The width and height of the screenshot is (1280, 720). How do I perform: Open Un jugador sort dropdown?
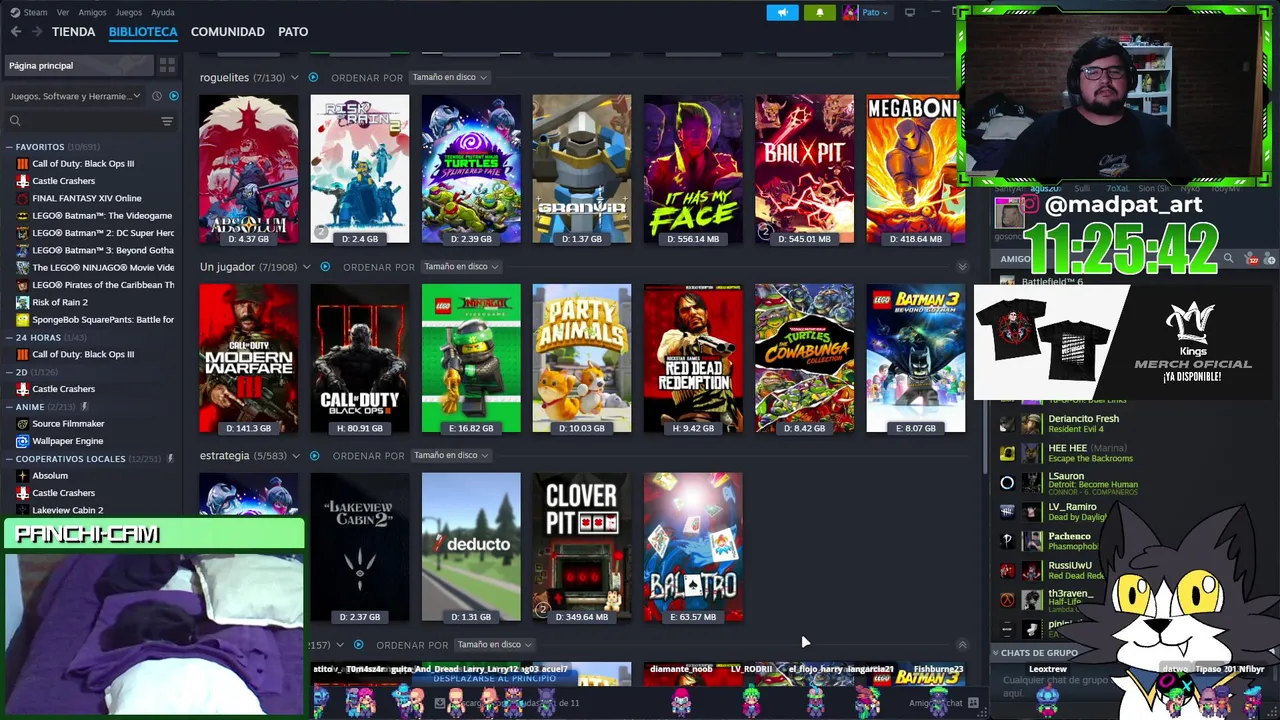pyautogui.click(x=460, y=266)
